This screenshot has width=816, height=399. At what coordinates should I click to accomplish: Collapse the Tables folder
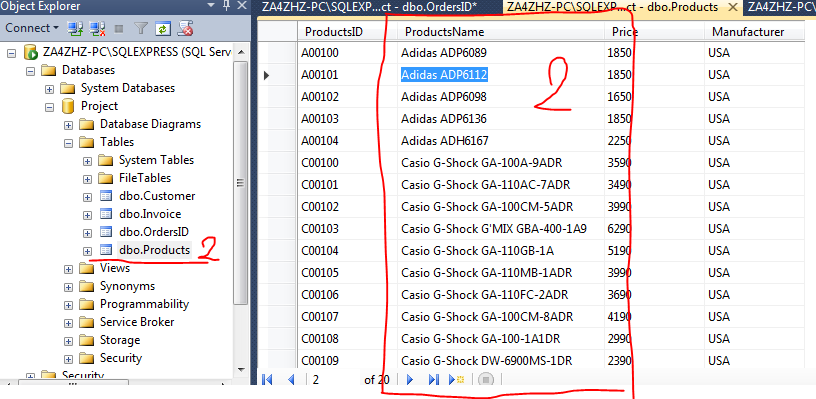(x=68, y=143)
